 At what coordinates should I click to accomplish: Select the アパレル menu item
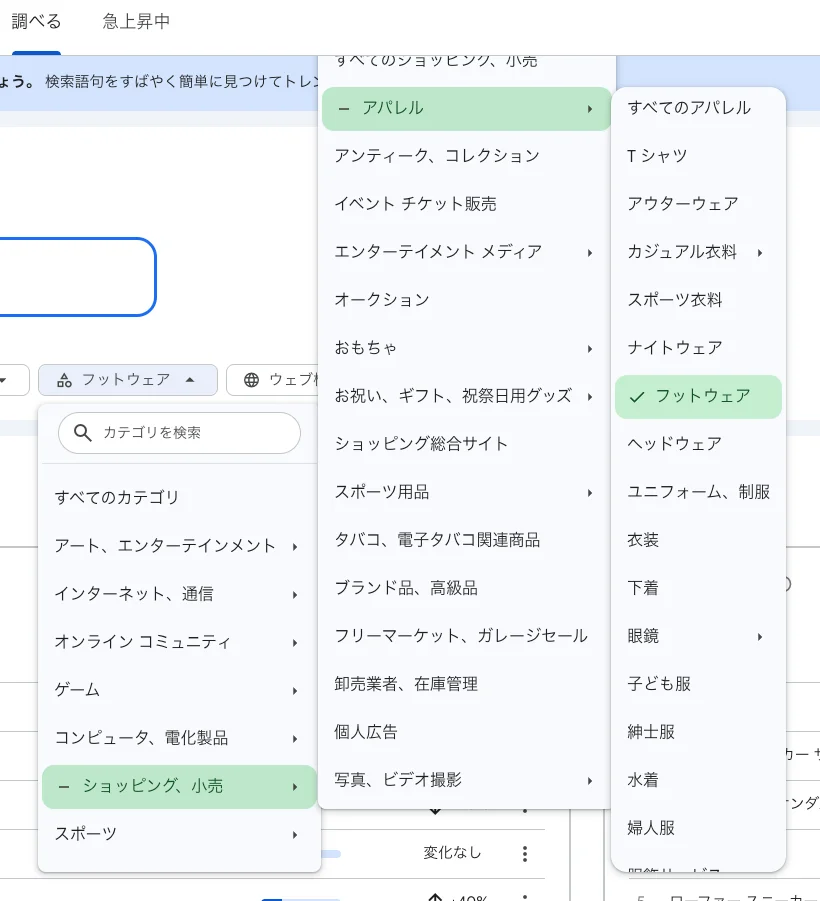pyautogui.click(x=466, y=109)
